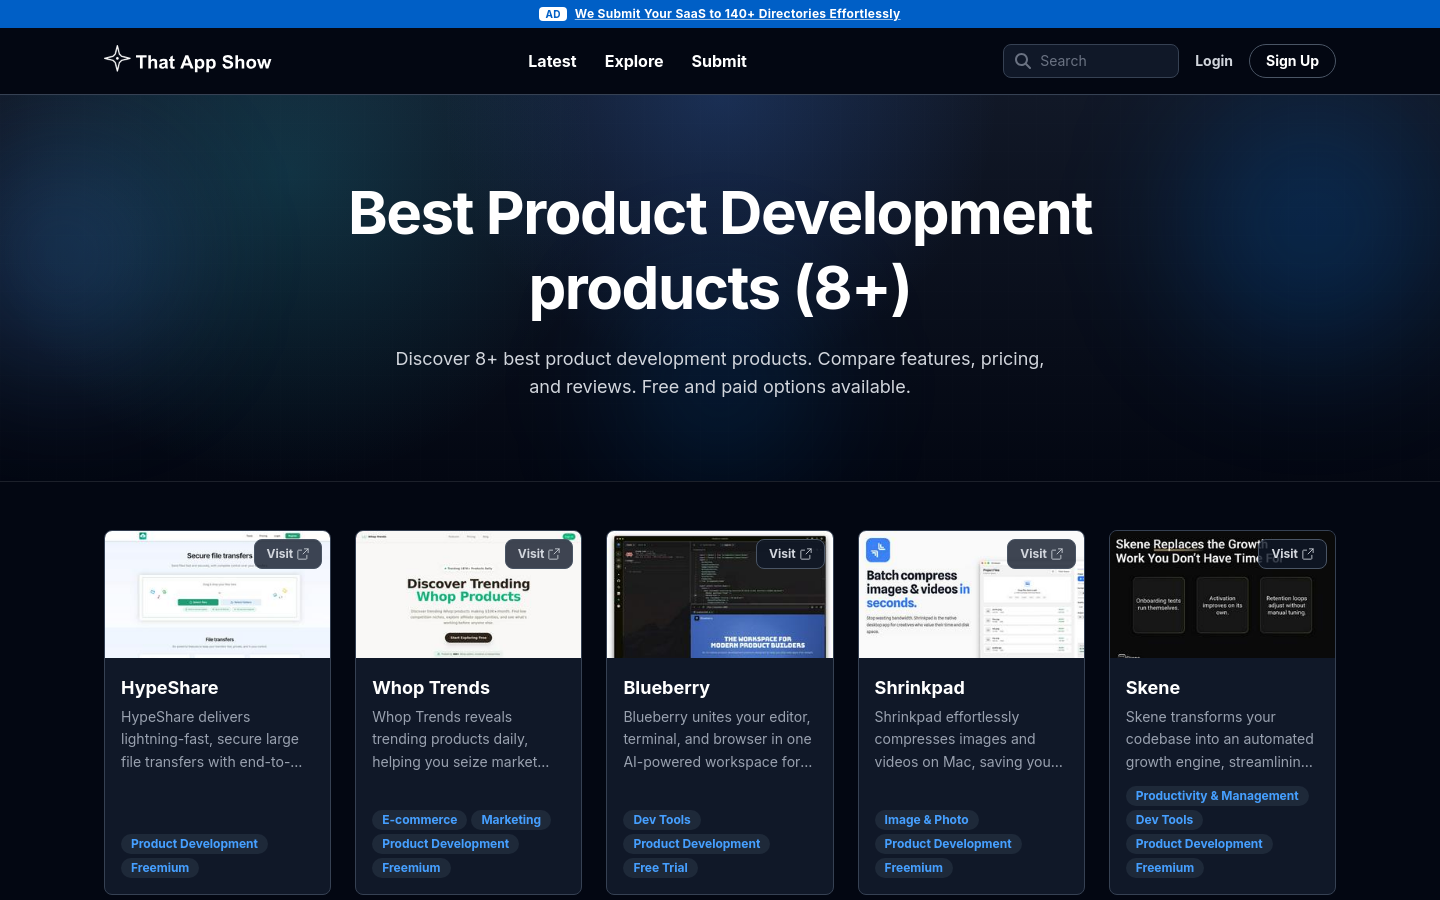The width and height of the screenshot is (1440, 900).
Task: Select the Productivity & Management tag
Action: 1217,796
